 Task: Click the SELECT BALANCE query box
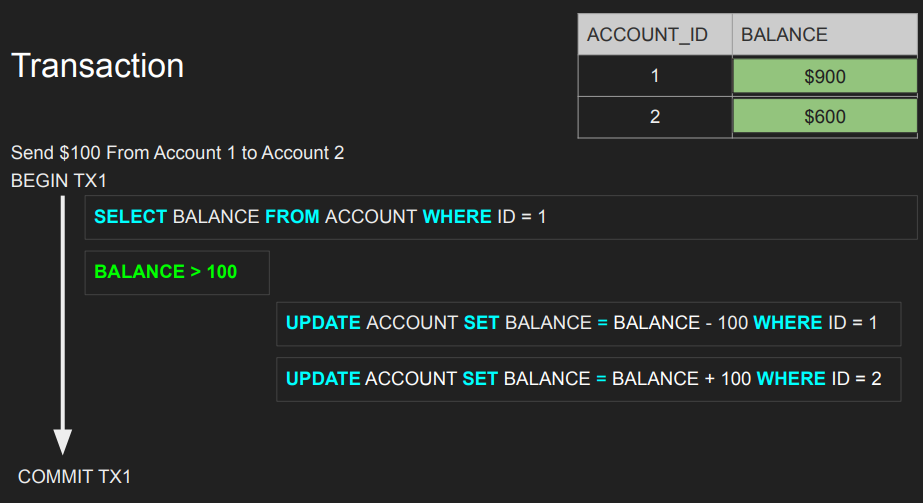point(501,217)
